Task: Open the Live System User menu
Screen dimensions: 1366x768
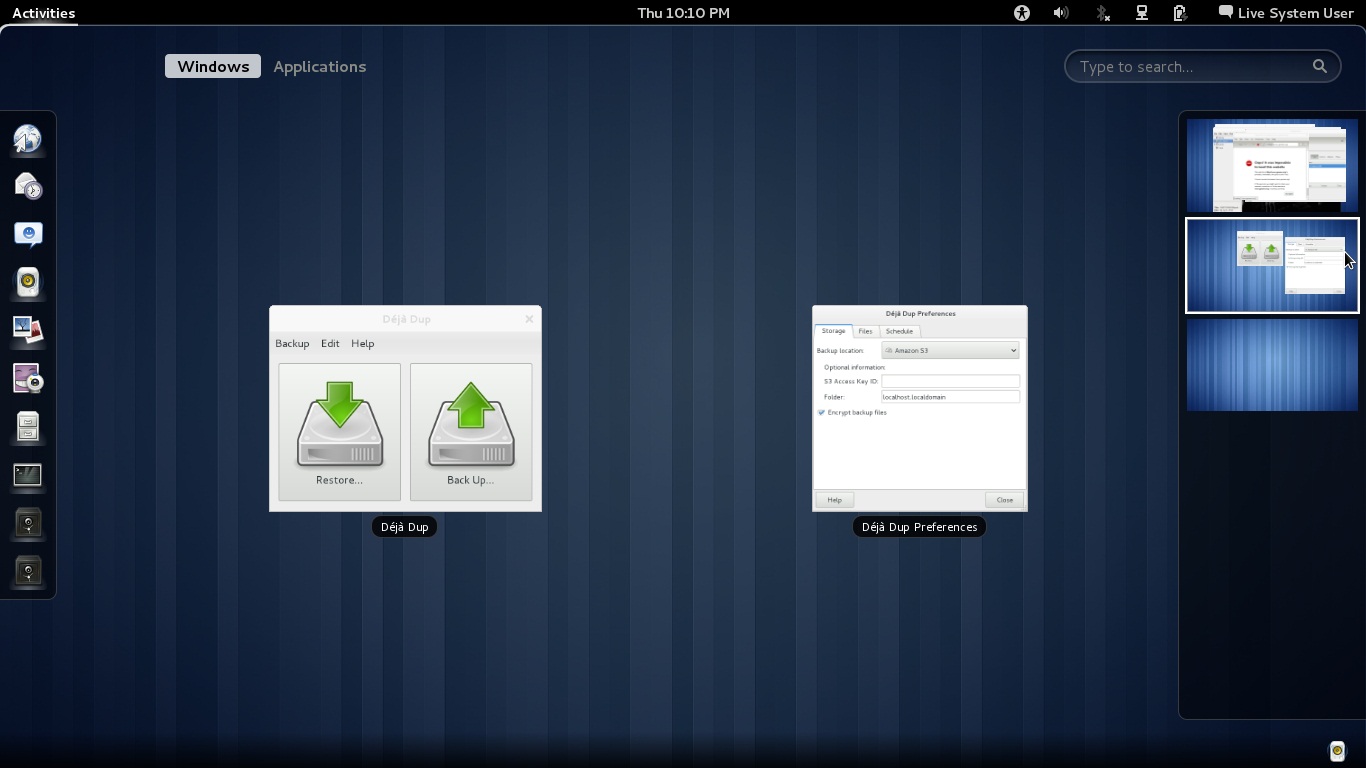Action: [x=1286, y=13]
